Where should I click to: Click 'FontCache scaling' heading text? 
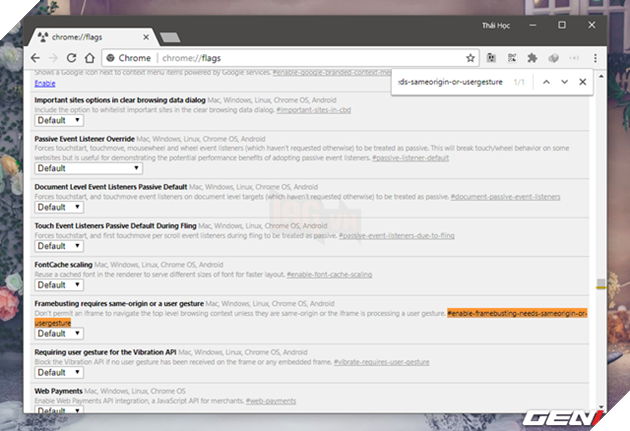click(63, 265)
